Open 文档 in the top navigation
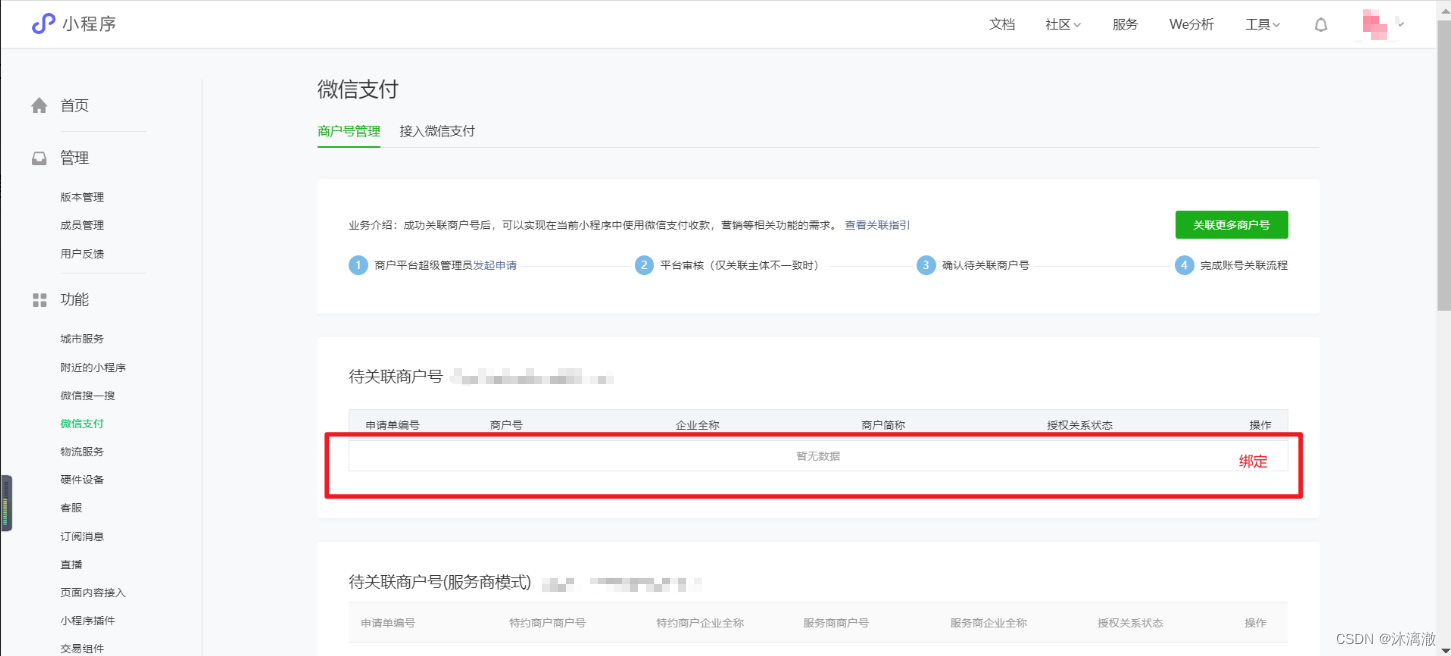Screen dimensions: 1451x656 click(1002, 25)
